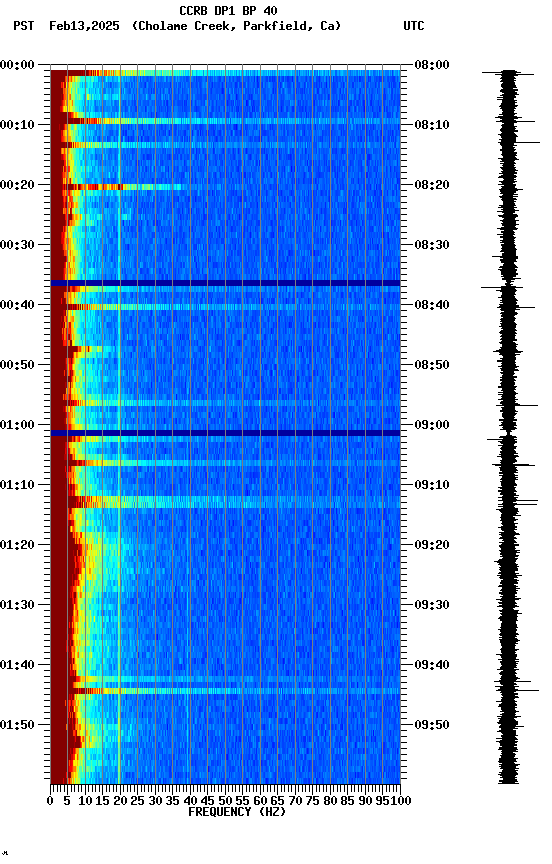The width and height of the screenshot is (552, 864).
Task: Click the 08:00 UTC time label
Action: click(x=432, y=65)
